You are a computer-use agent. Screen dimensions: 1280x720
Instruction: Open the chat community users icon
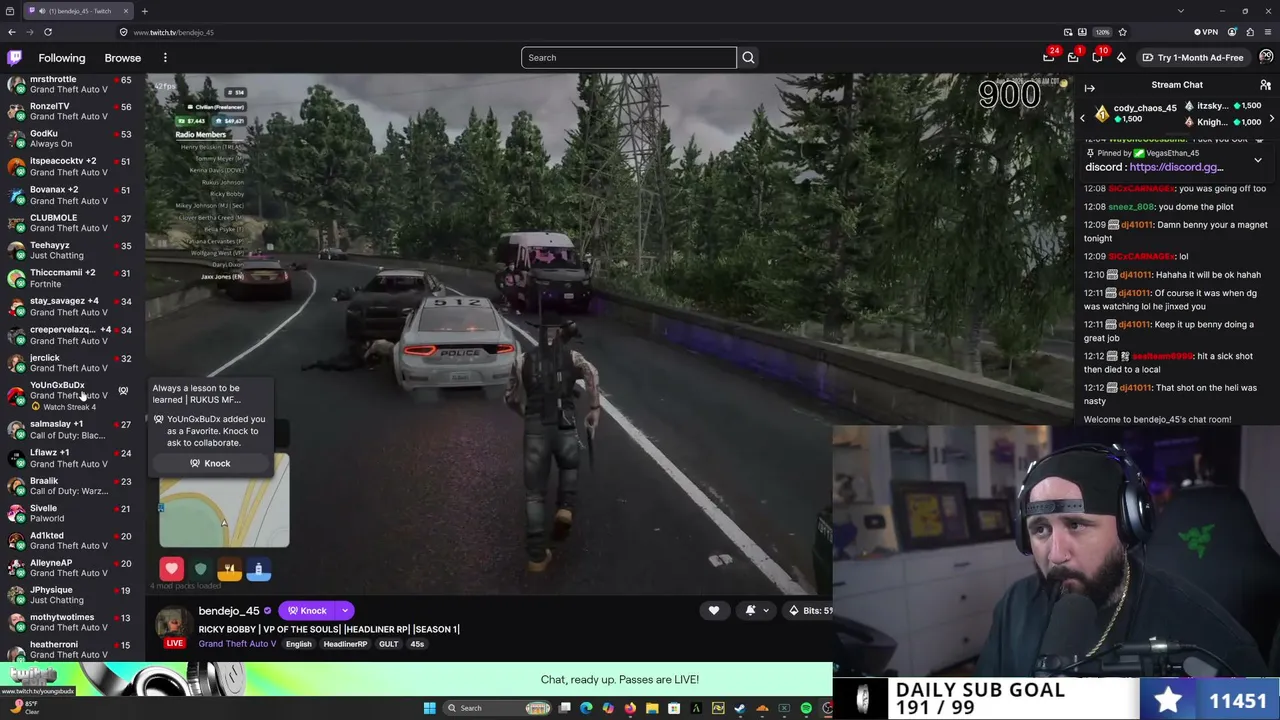point(1265,85)
